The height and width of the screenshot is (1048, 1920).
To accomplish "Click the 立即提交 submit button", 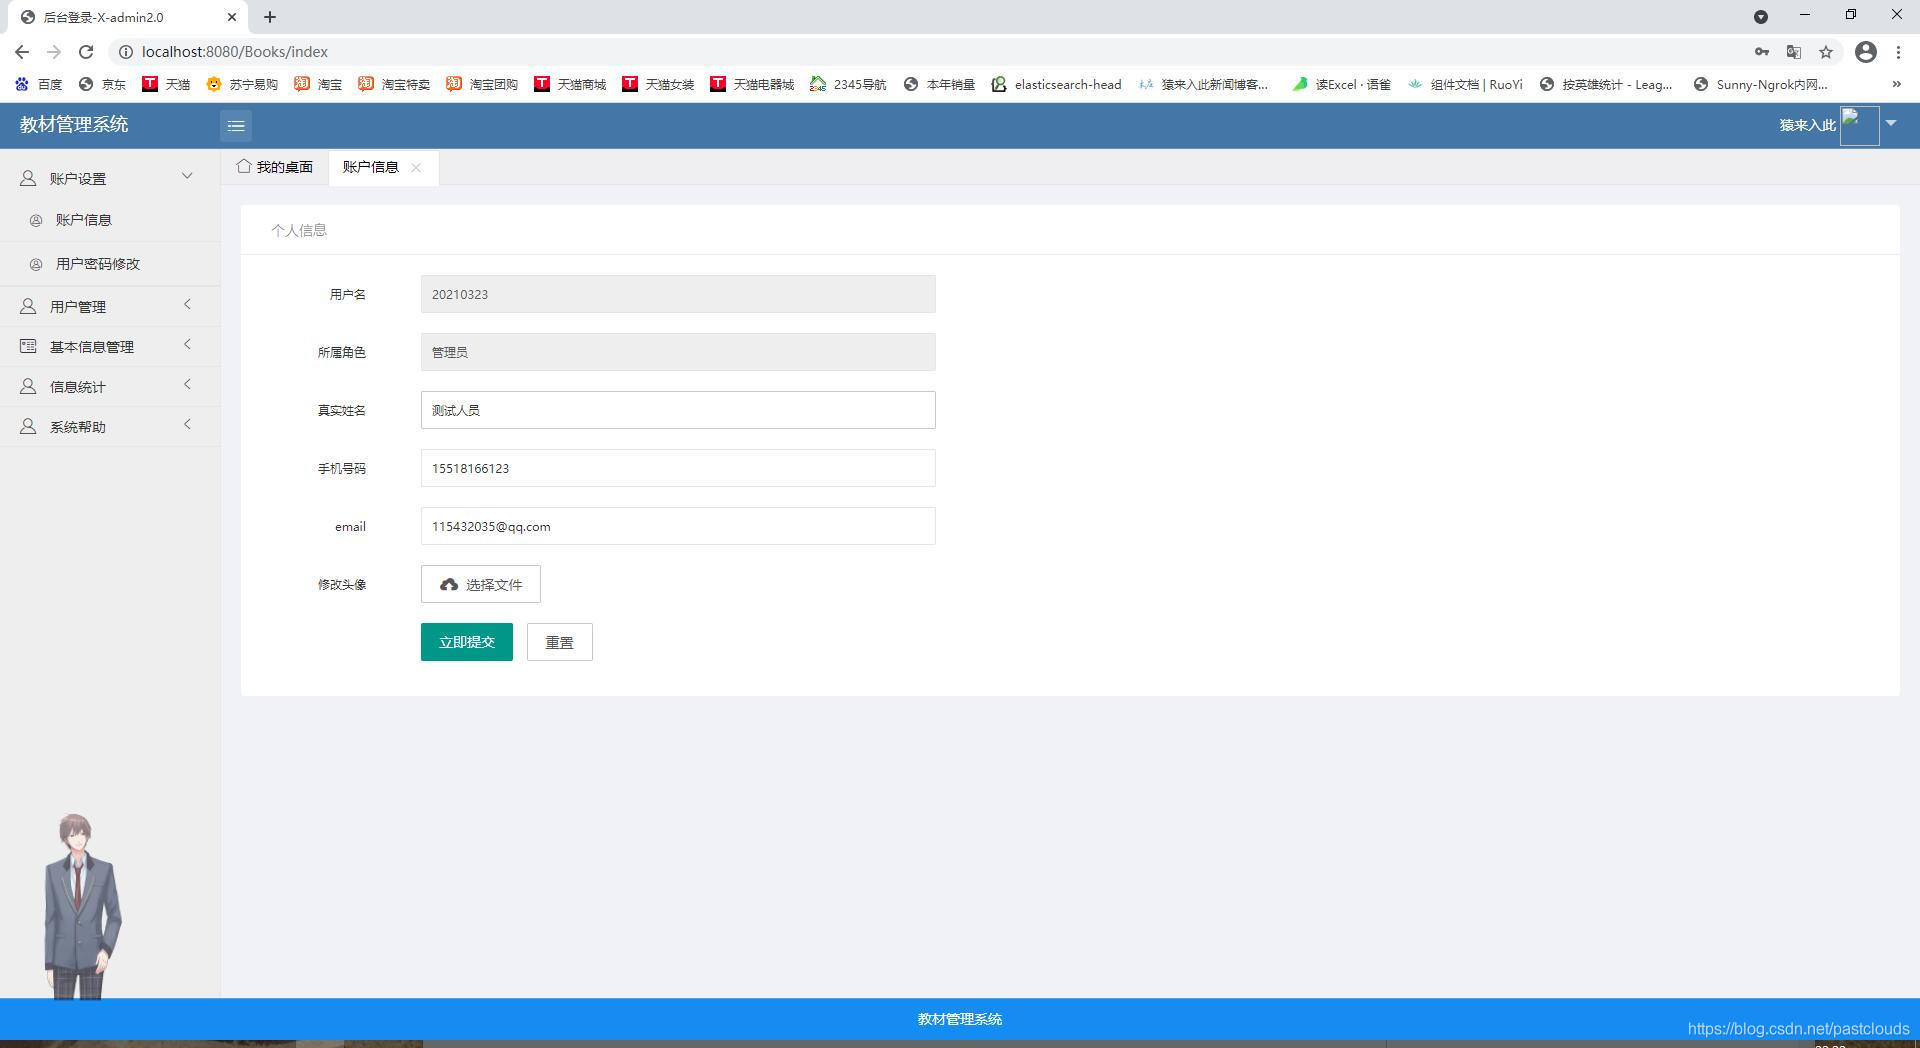I will [467, 642].
